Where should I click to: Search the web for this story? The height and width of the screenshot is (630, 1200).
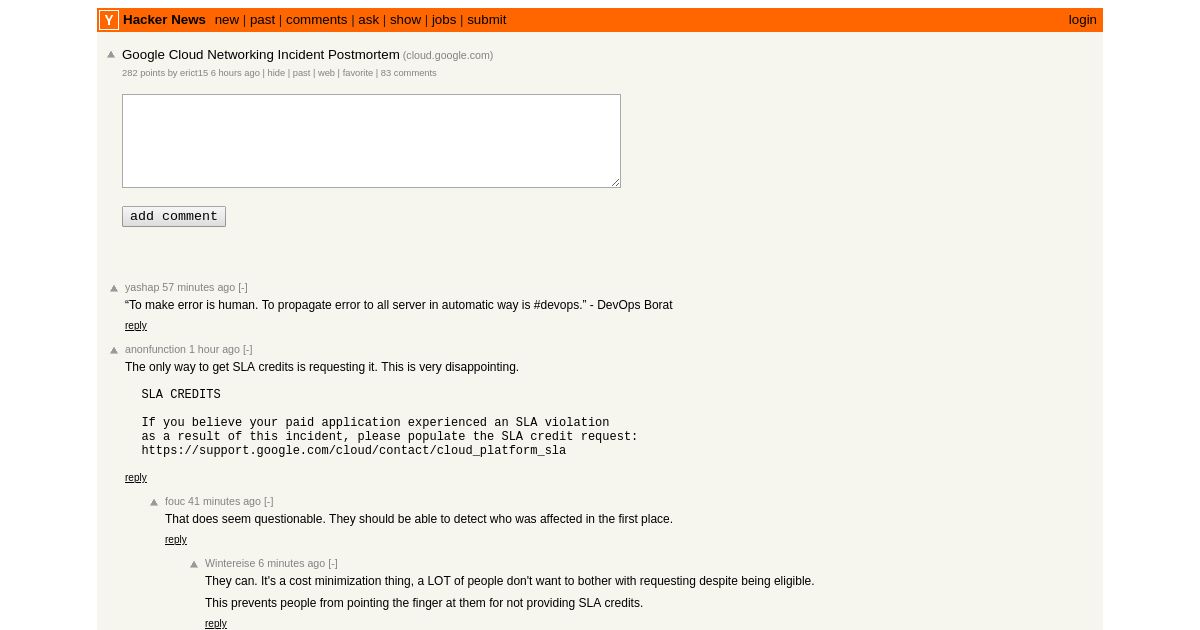click(x=326, y=73)
